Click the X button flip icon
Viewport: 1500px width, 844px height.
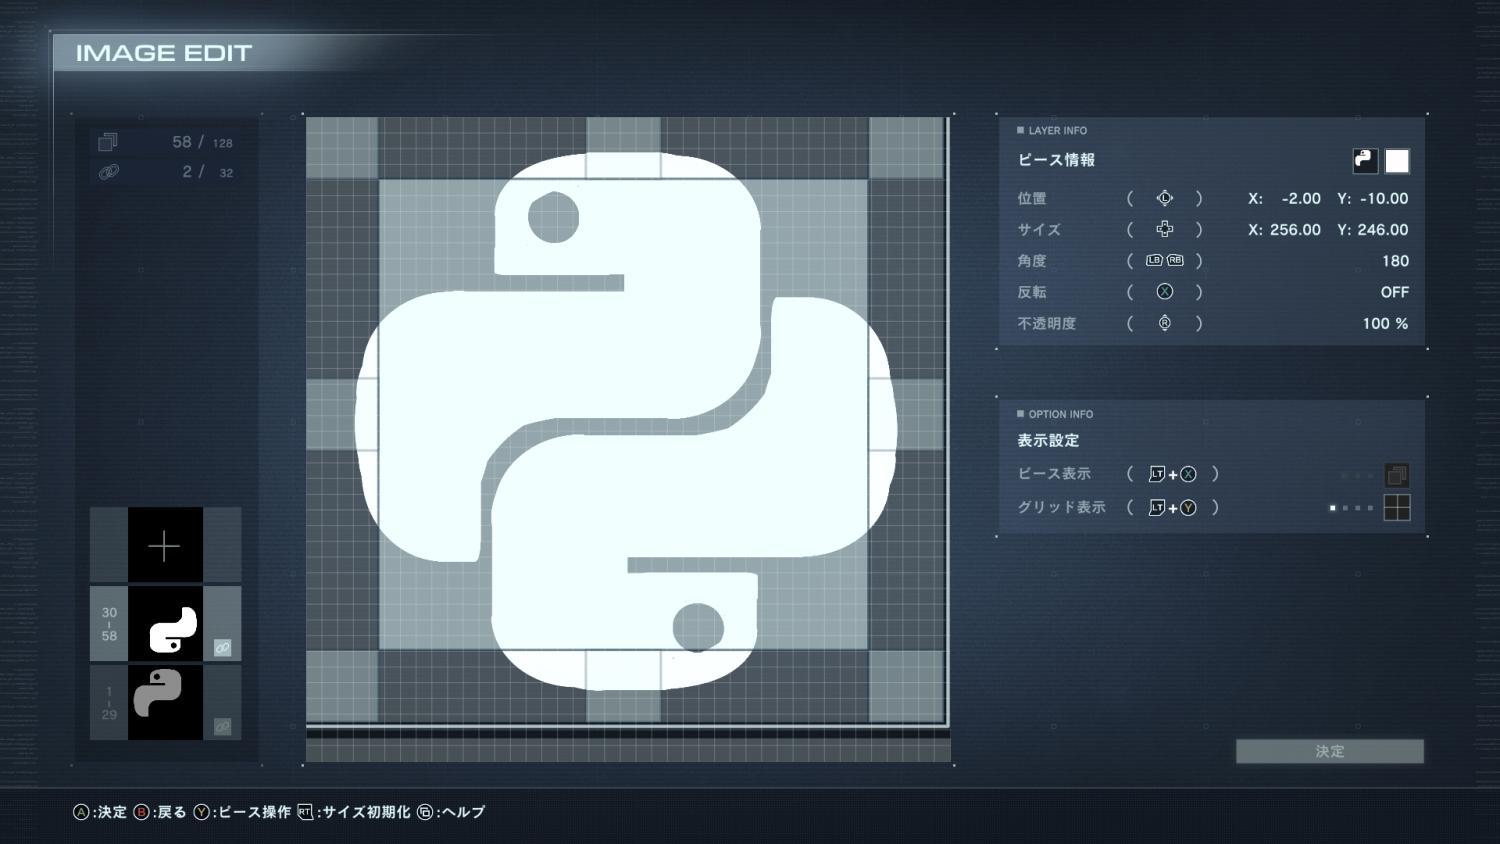[1164, 291]
